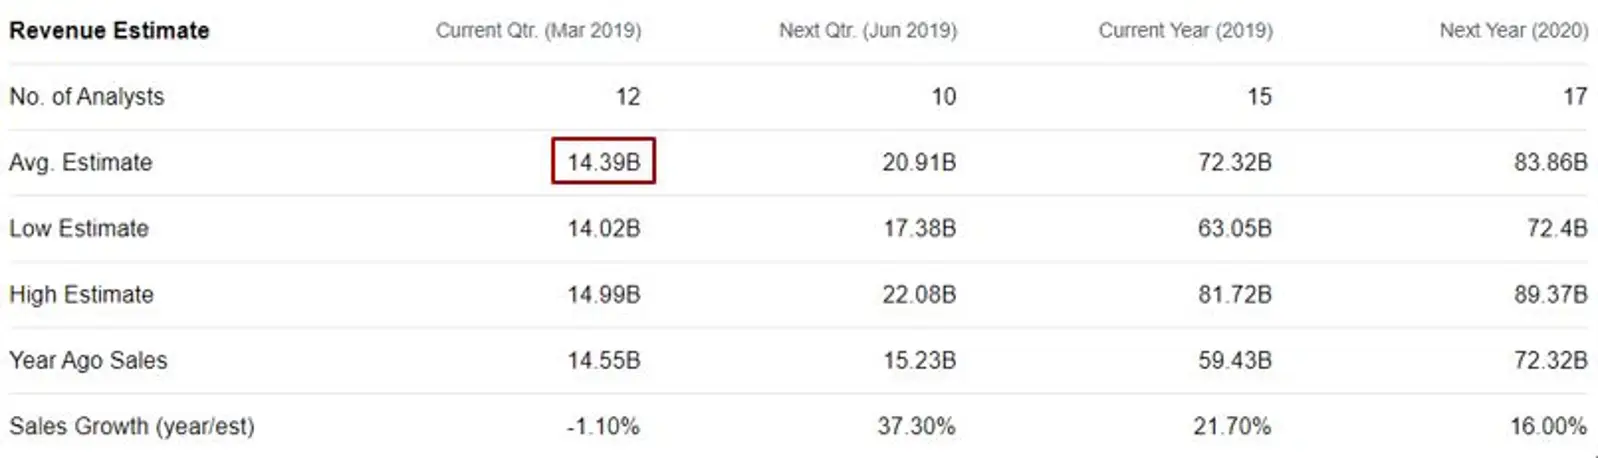The image size is (1598, 458).
Task: Select the Revenue Estimate heading
Action: coord(109,30)
